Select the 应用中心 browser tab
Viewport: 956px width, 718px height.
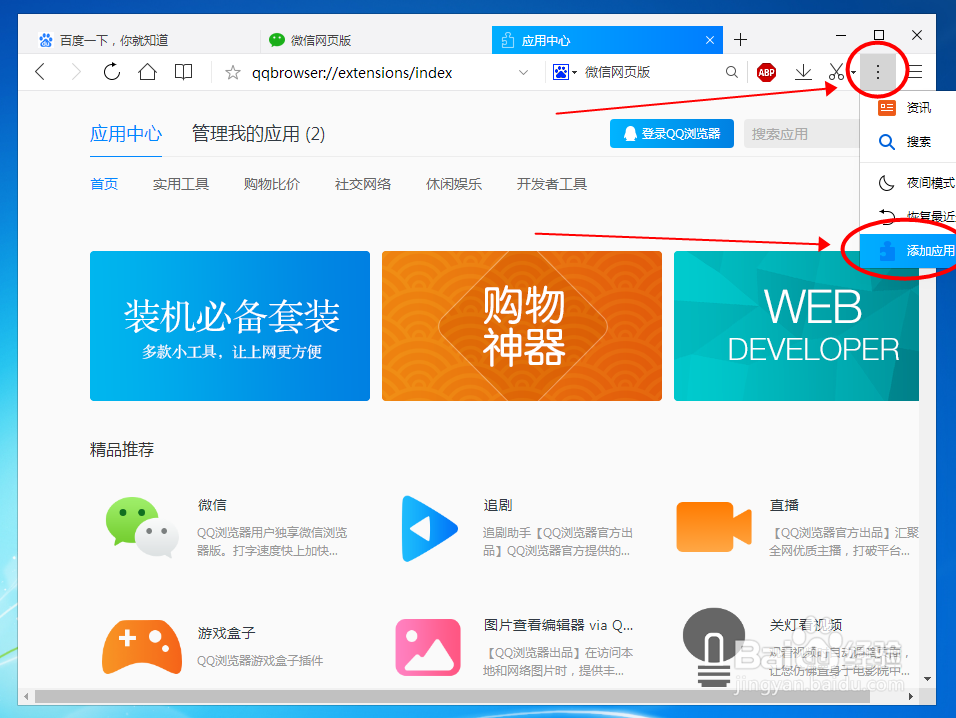point(607,40)
